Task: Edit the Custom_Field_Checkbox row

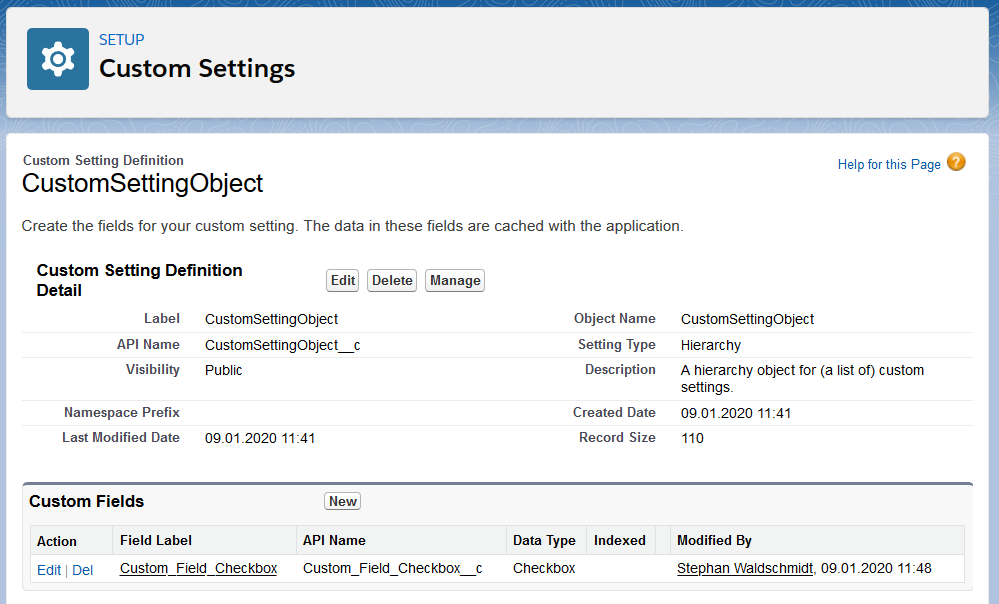Action: point(49,570)
